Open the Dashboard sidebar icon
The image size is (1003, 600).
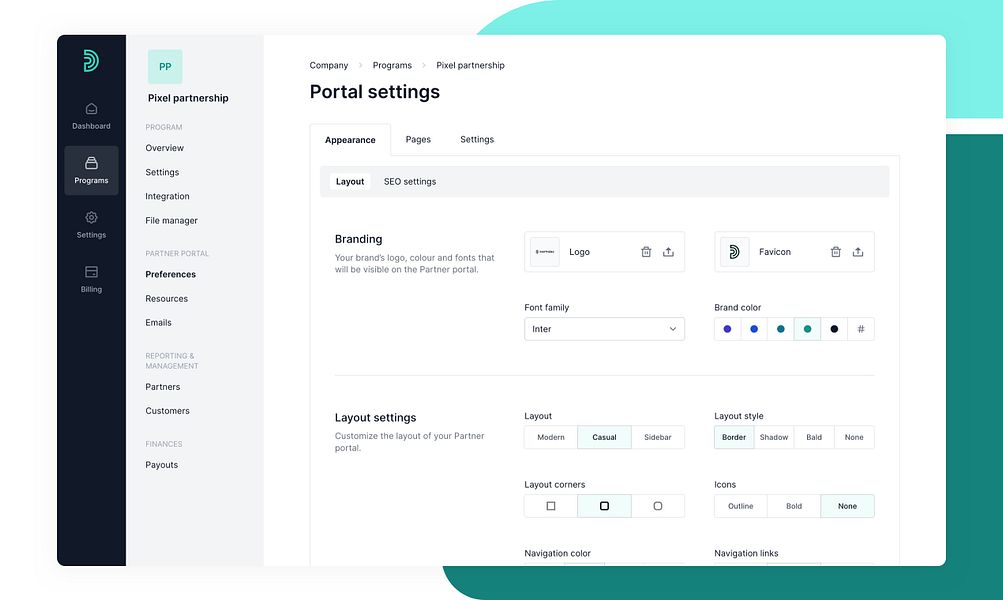pos(91,116)
